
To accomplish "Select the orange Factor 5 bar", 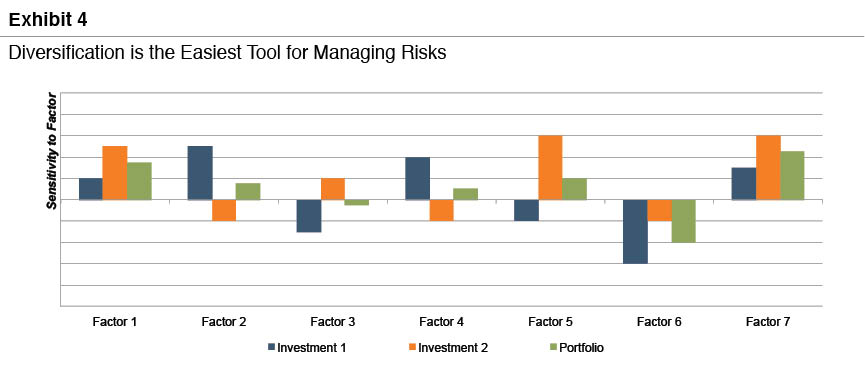I will pos(550,168).
